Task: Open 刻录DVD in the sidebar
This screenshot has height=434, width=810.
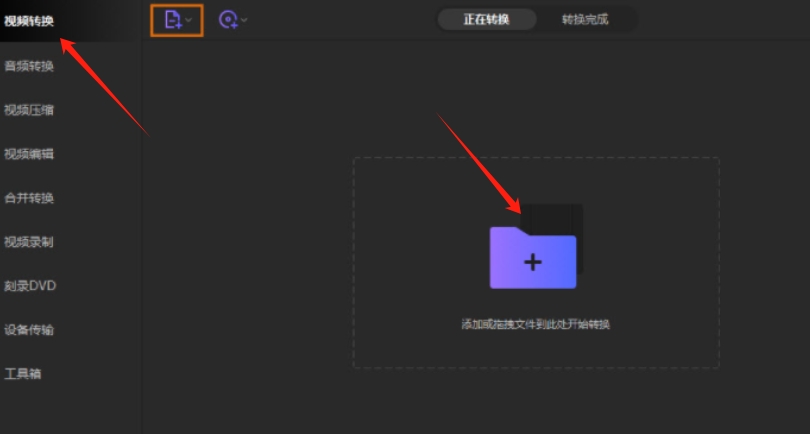Action: pos(30,286)
